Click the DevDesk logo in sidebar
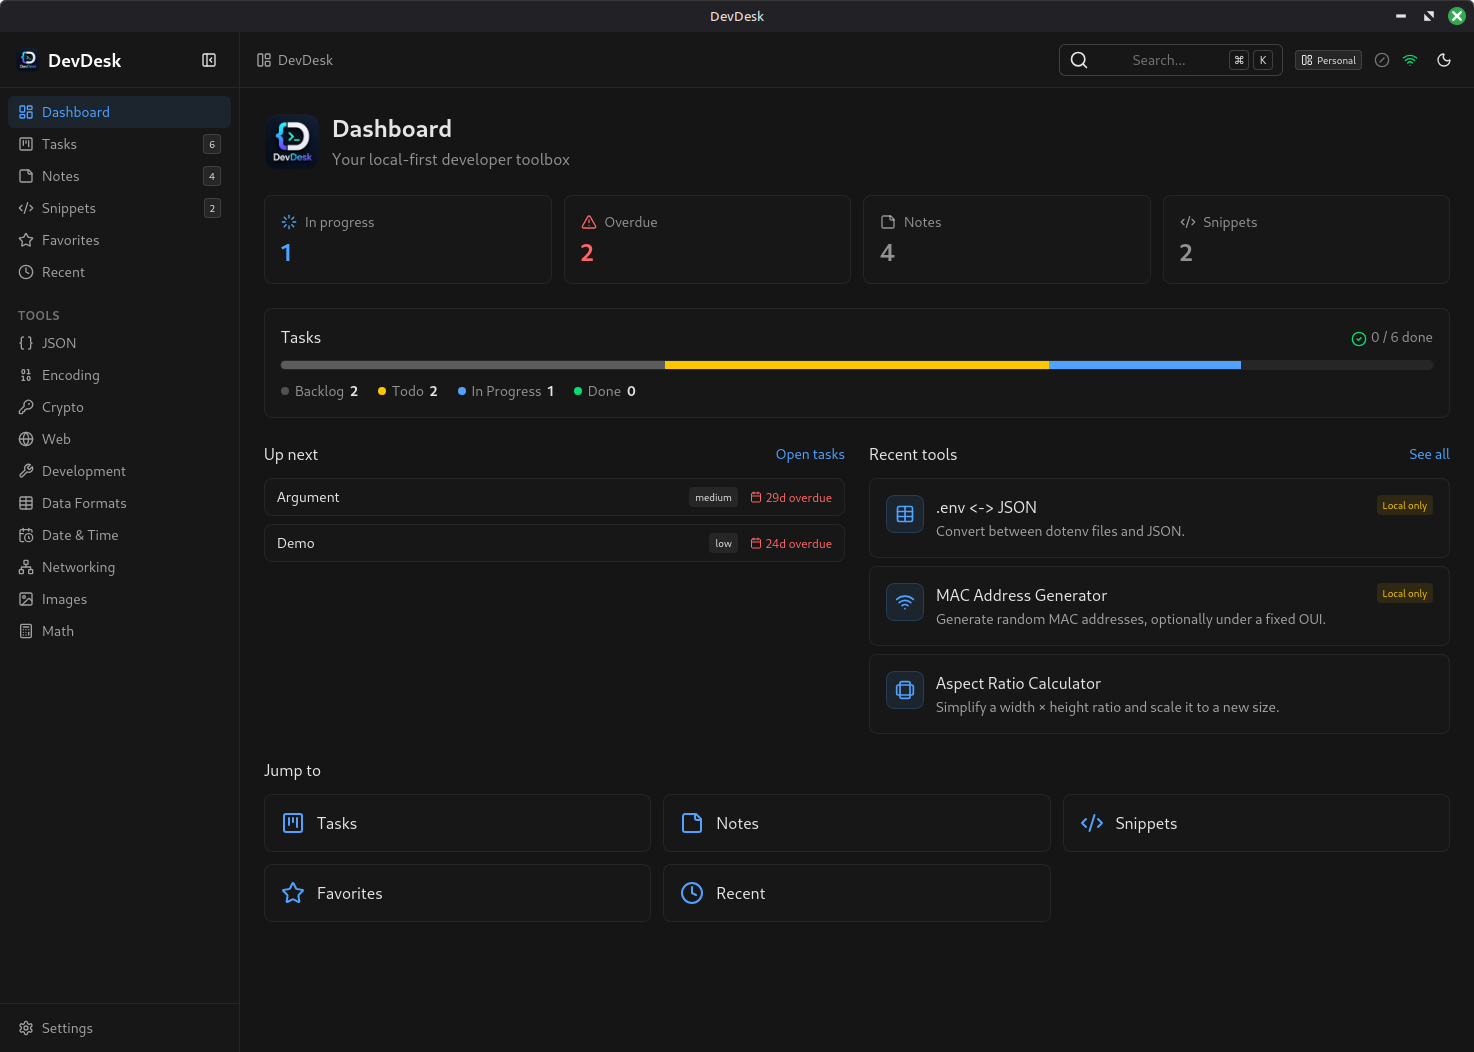Image resolution: width=1474 pixels, height=1052 pixels. click(28, 60)
